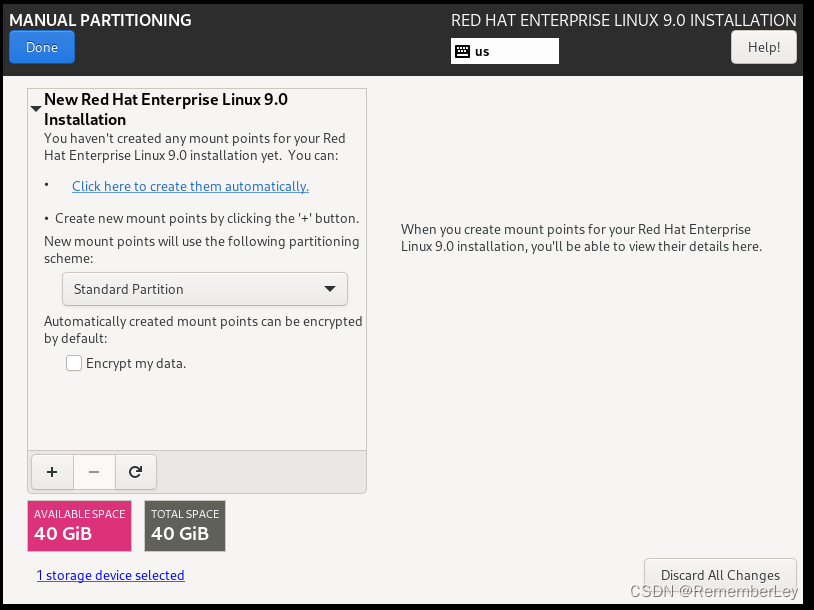Screen dimensions: 814x610
Task: Follow 'Click here to create them automatically' link
Action: click(191, 186)
